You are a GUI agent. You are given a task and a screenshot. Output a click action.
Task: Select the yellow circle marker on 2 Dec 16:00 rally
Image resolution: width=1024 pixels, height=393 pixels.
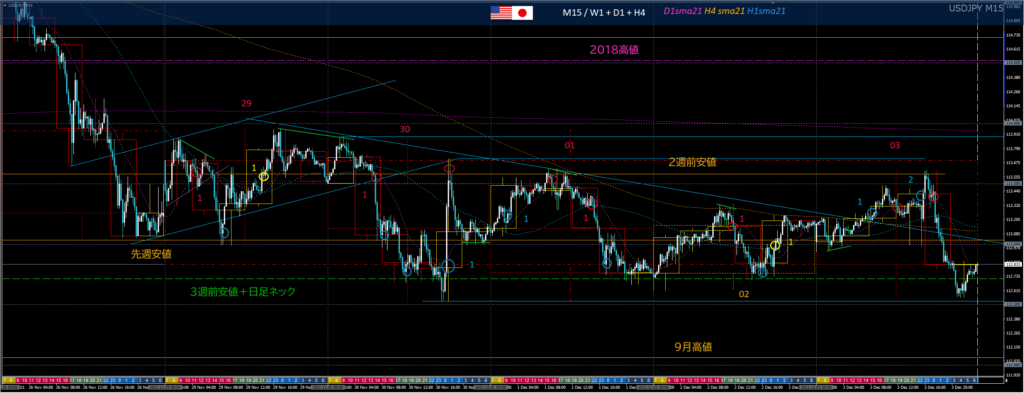click(x=775, y=245)
